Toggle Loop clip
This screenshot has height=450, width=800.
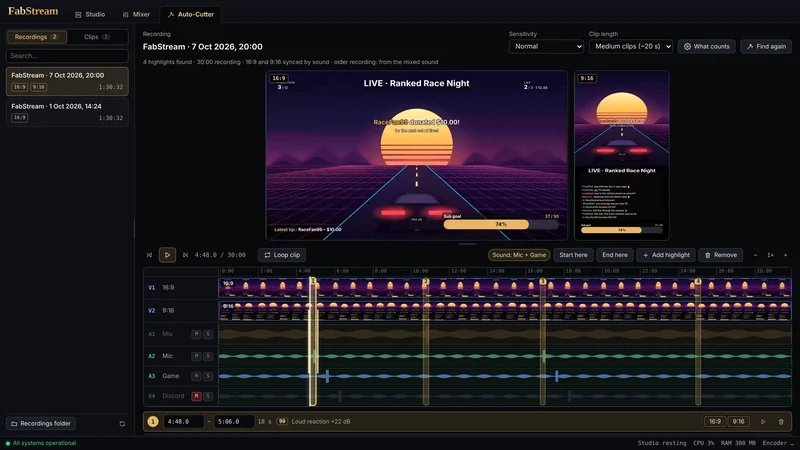click(x=282, y=255)
